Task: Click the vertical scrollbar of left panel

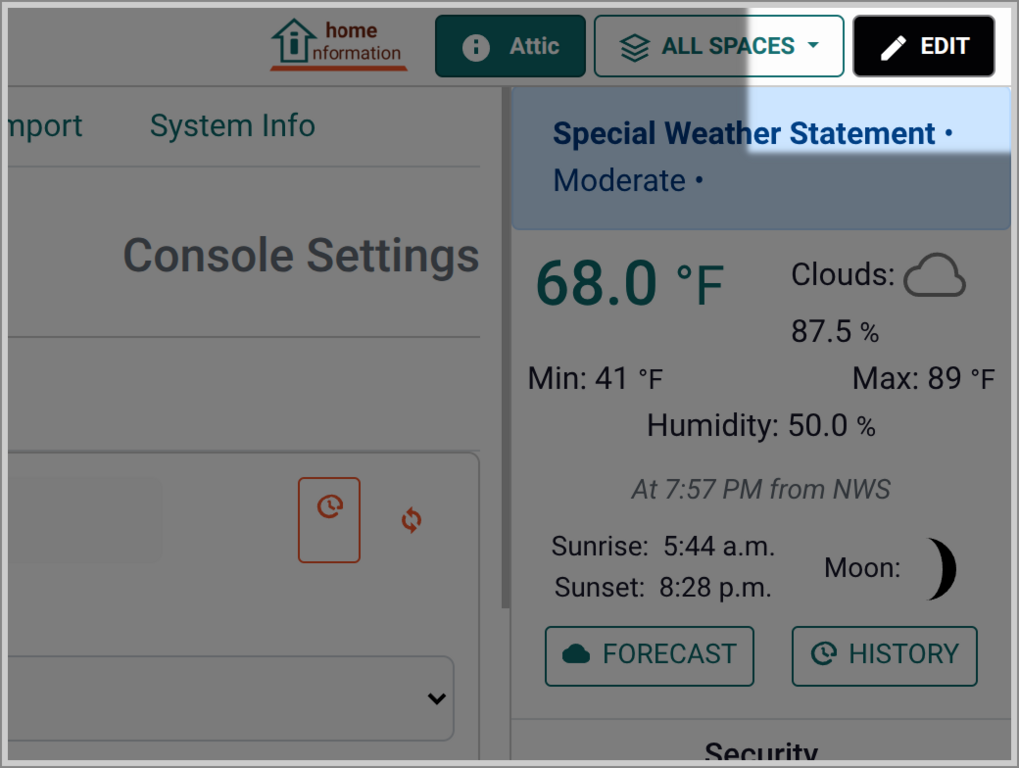Action: [506, 348]
